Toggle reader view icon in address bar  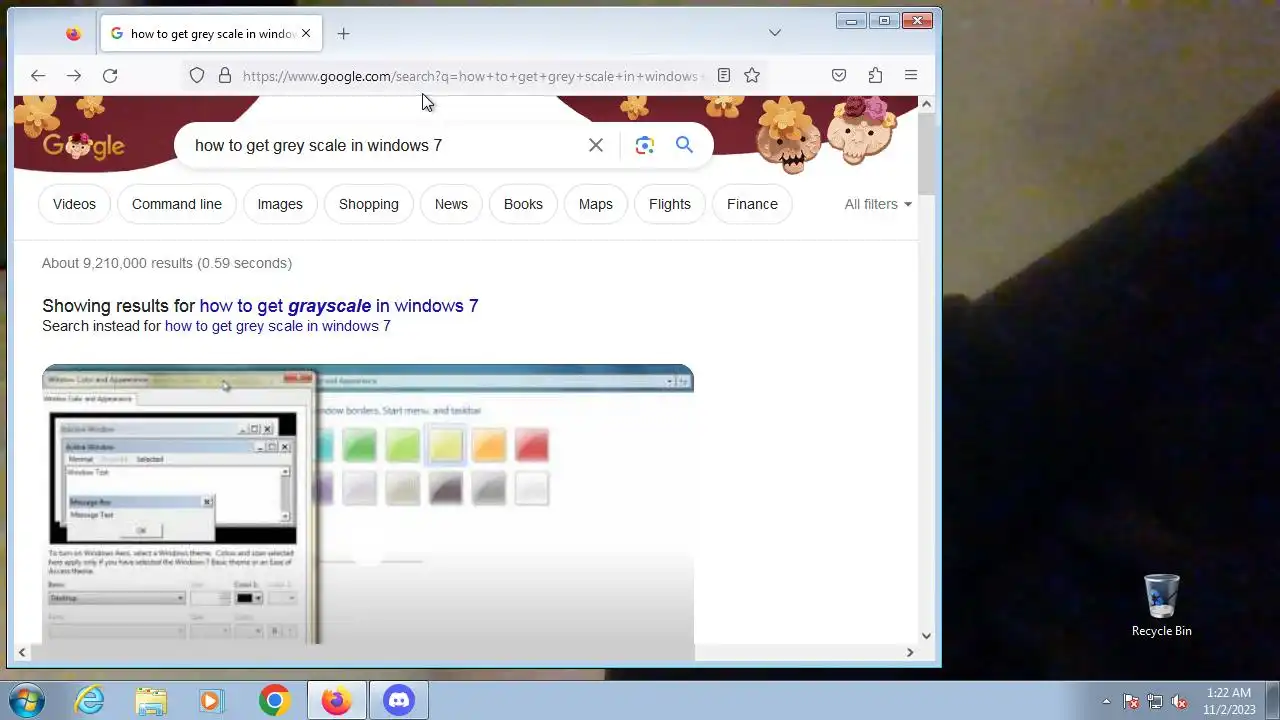coord(724,75)
